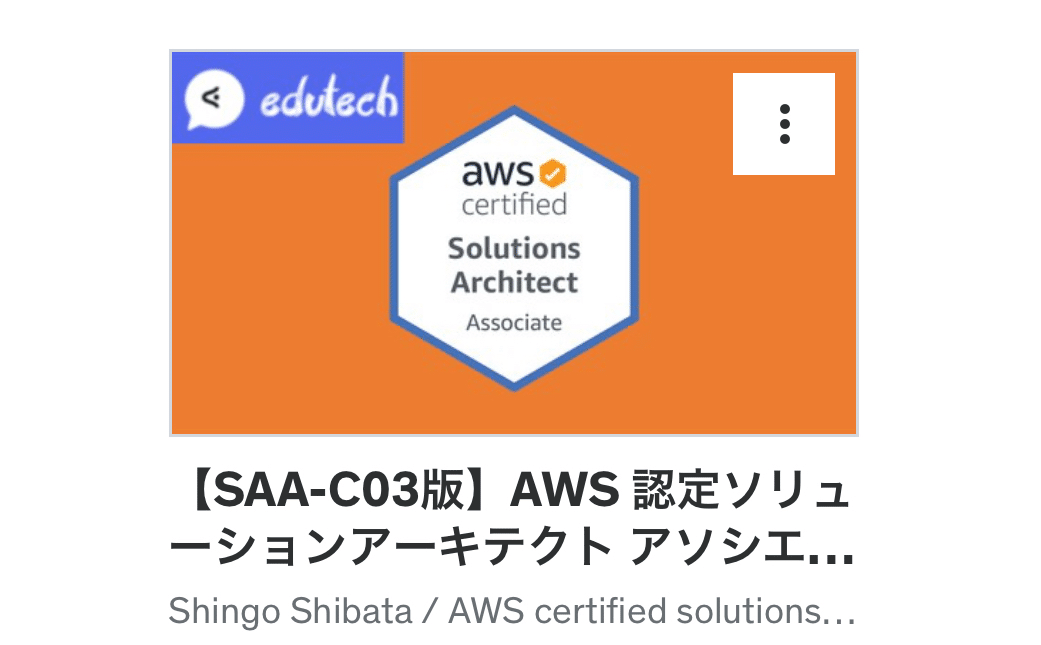1041x645 pixels.
Task: Click the 'certified' word in the badge
Action: (x=515, y=205)
